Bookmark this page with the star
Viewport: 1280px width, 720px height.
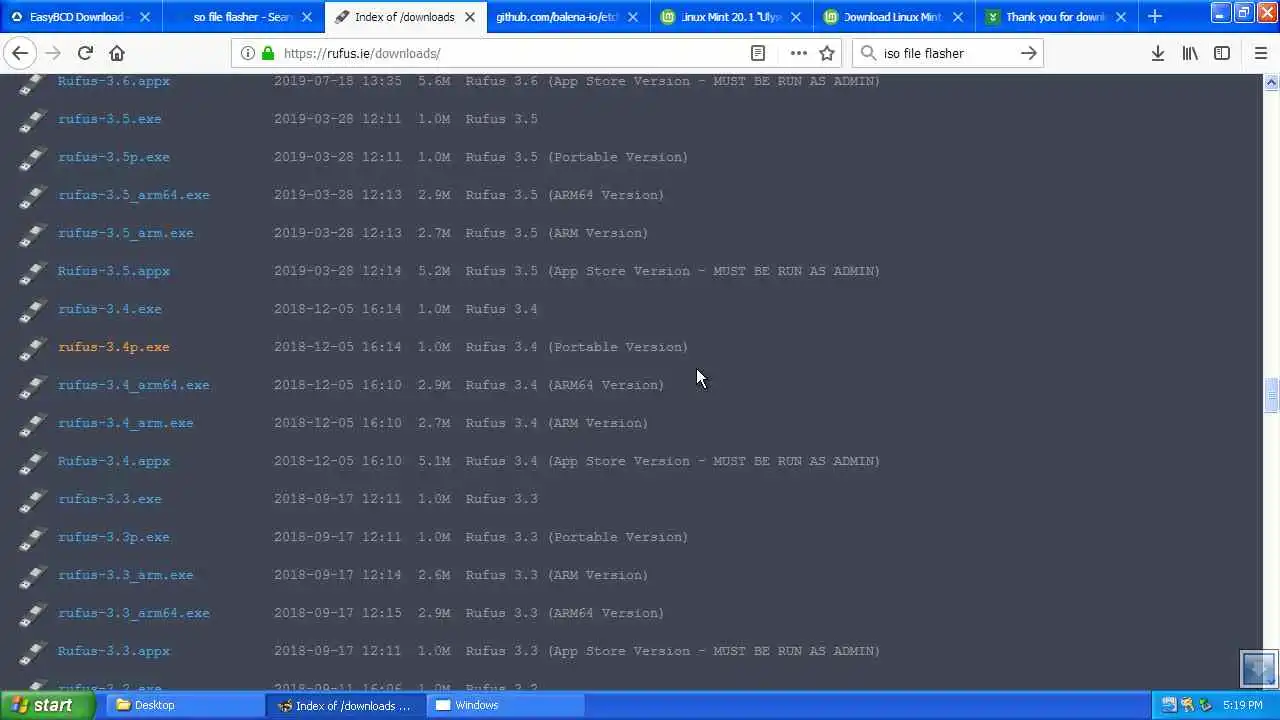click(x=827, y=53)
